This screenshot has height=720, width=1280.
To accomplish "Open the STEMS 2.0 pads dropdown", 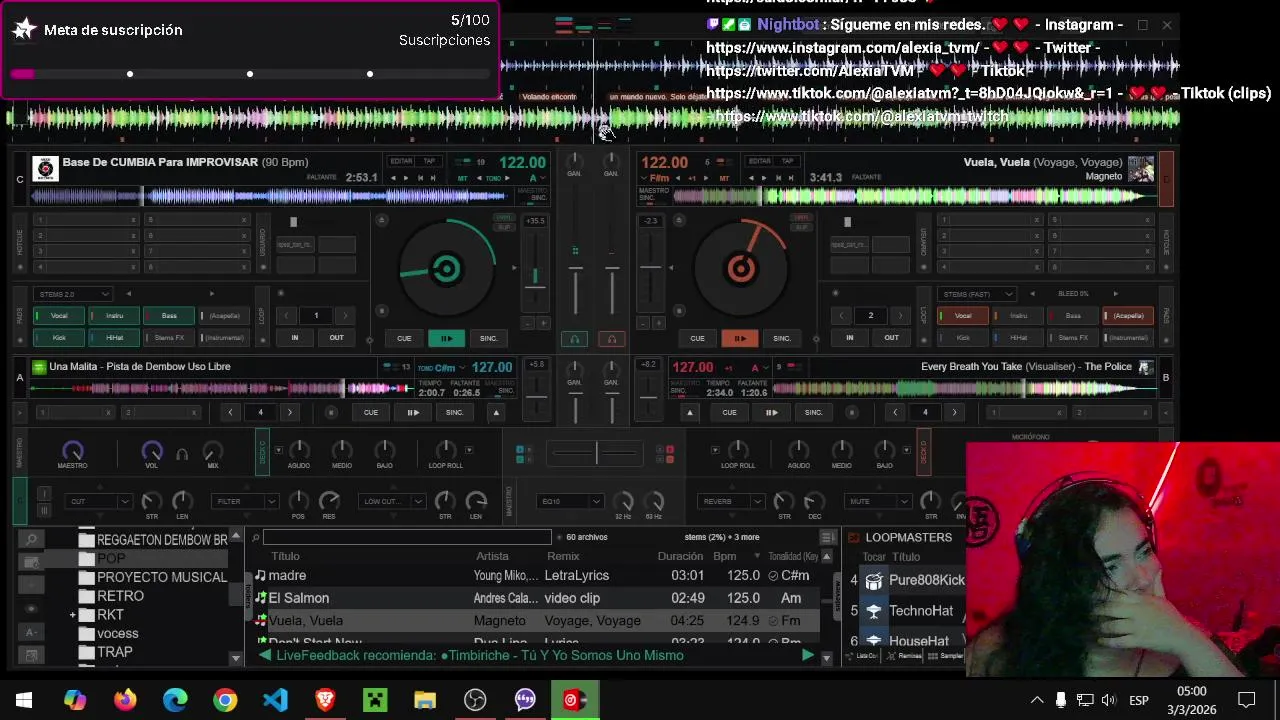I will tap(74, 294).
